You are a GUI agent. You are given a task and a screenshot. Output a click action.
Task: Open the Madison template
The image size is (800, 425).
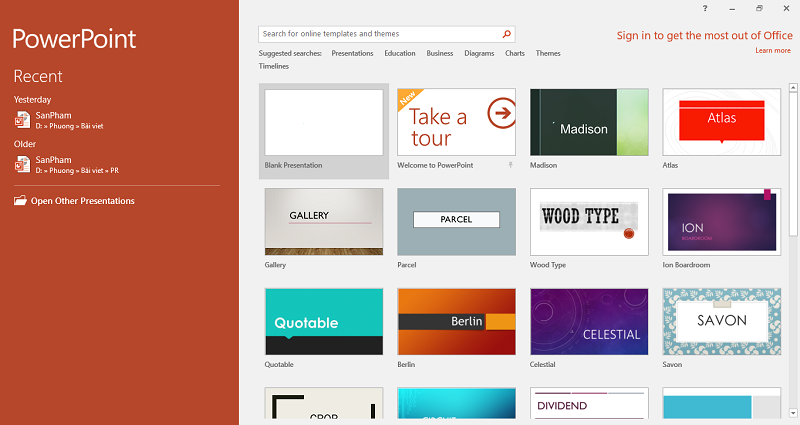point(589,122)
